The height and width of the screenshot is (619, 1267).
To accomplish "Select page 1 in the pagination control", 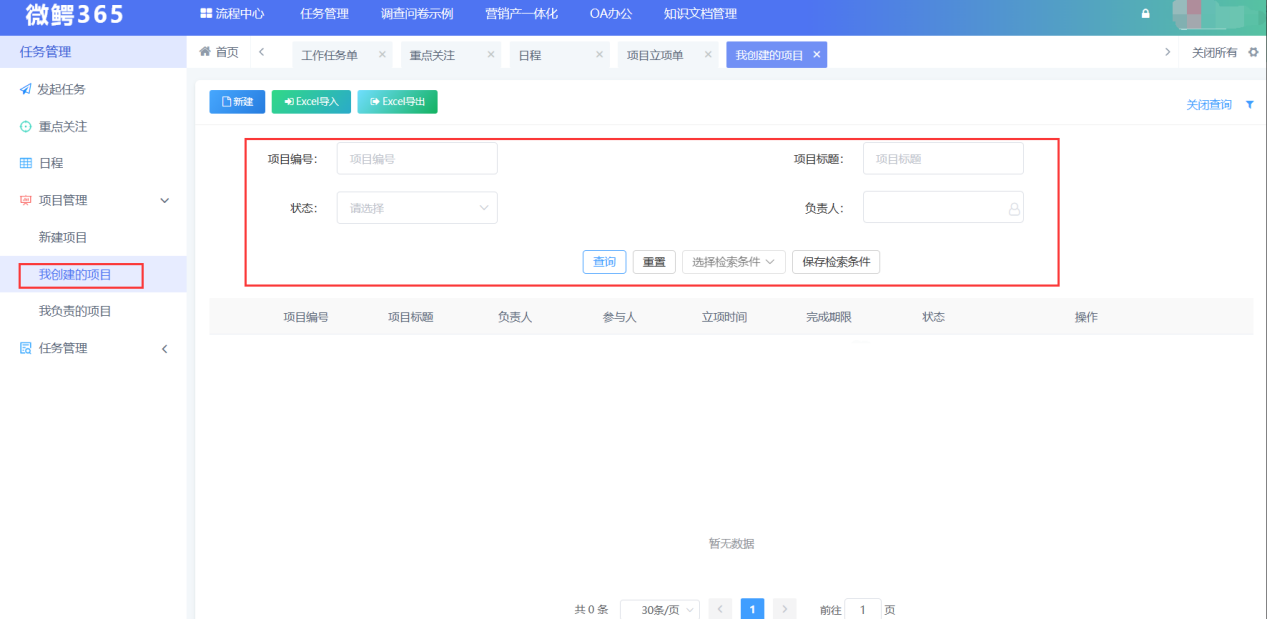I will point(752,608).
